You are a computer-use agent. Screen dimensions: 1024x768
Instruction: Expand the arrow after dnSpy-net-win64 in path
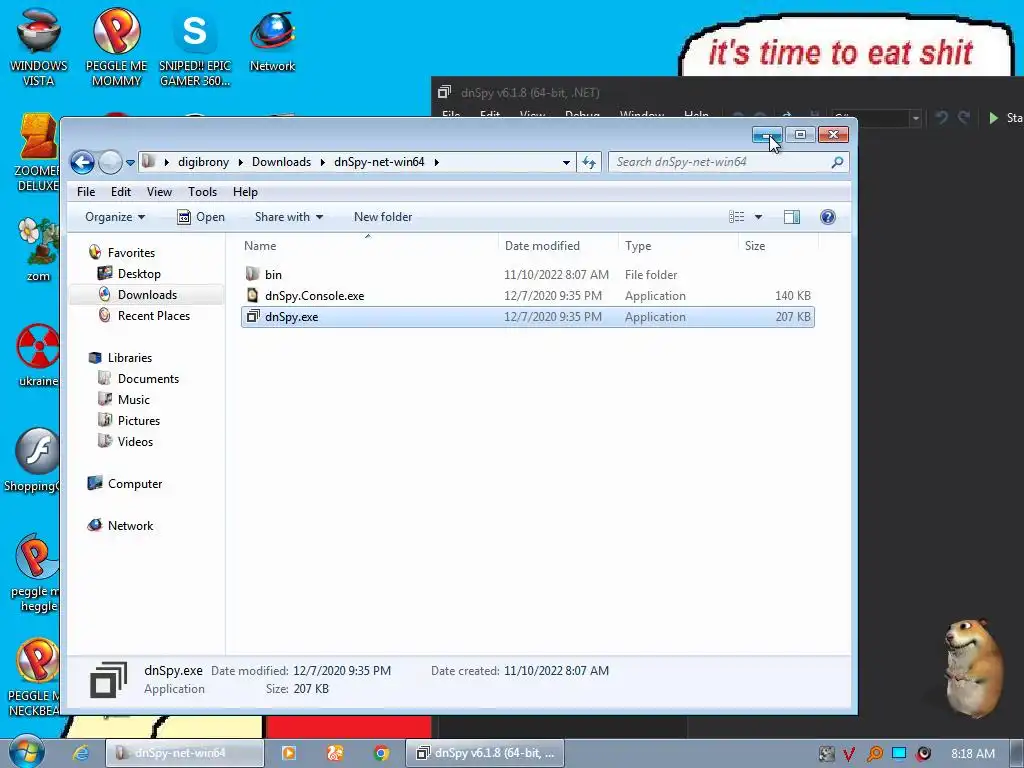436,162
